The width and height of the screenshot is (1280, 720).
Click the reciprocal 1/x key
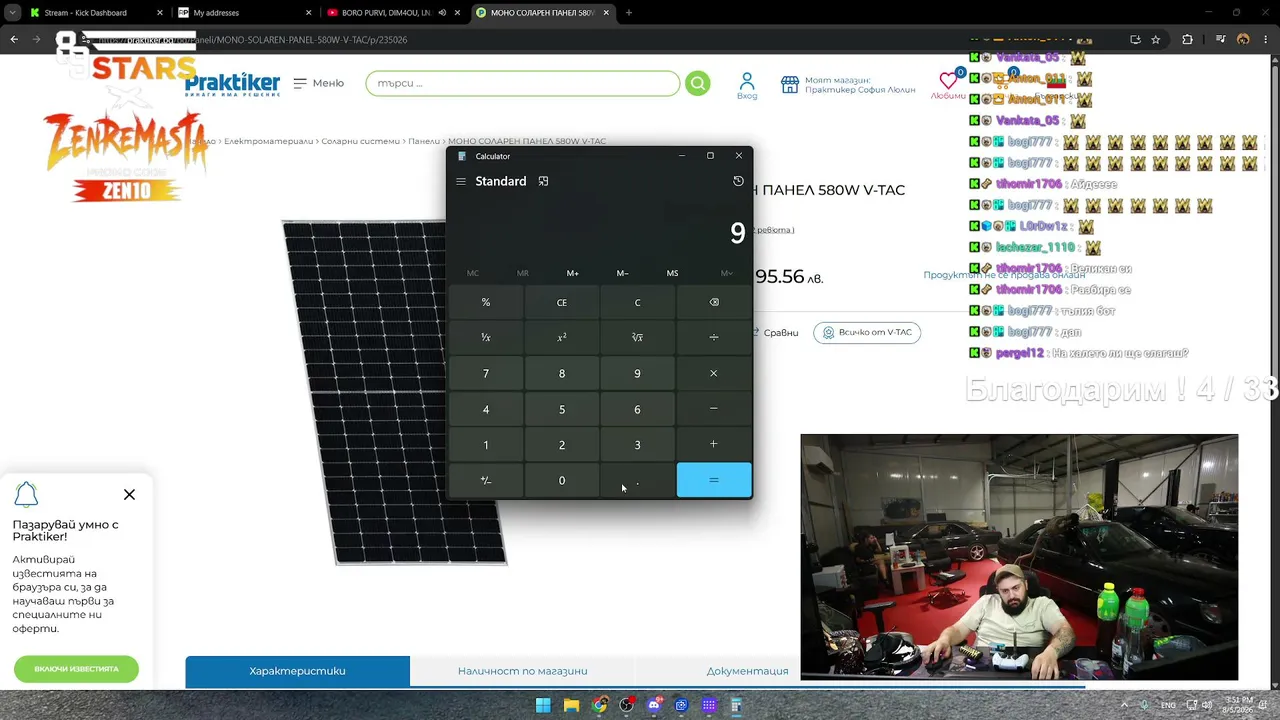click(486, 337)
